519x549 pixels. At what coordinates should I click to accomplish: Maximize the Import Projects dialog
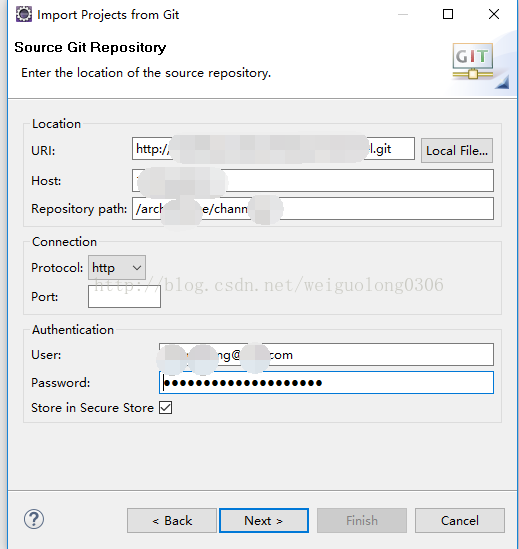tap(448, 14)
